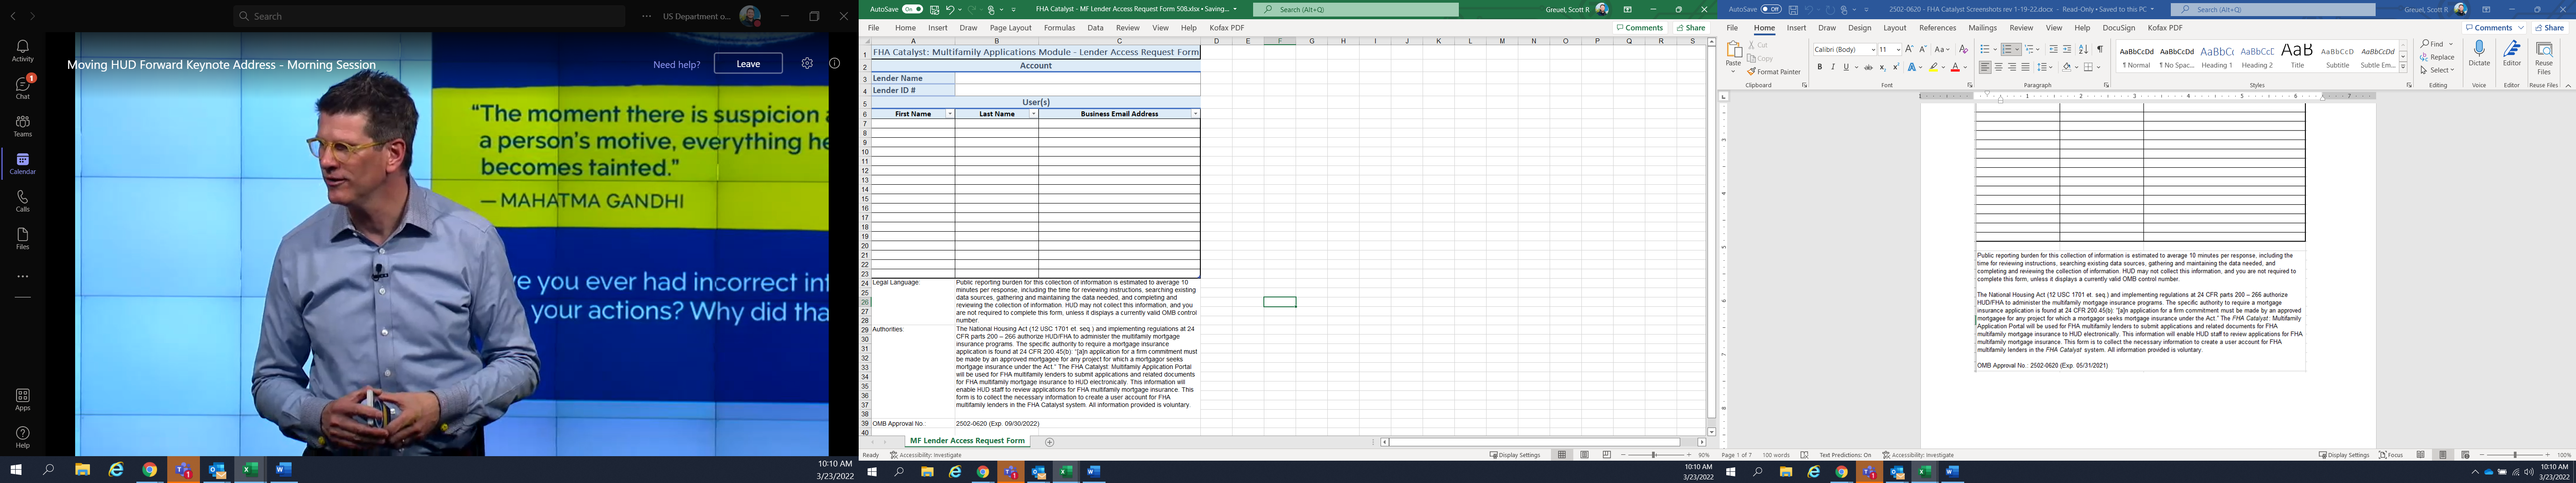Turn off AutoSave in Excel
The width and height of the screenshot is (2576, 483).
[x=912, y=9]
